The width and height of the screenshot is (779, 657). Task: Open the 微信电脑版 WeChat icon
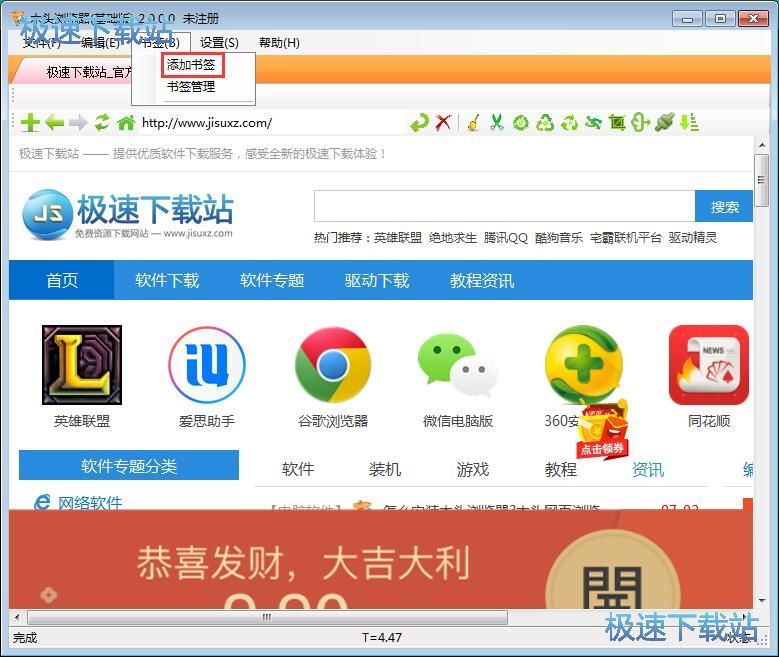tap(458, 363)
